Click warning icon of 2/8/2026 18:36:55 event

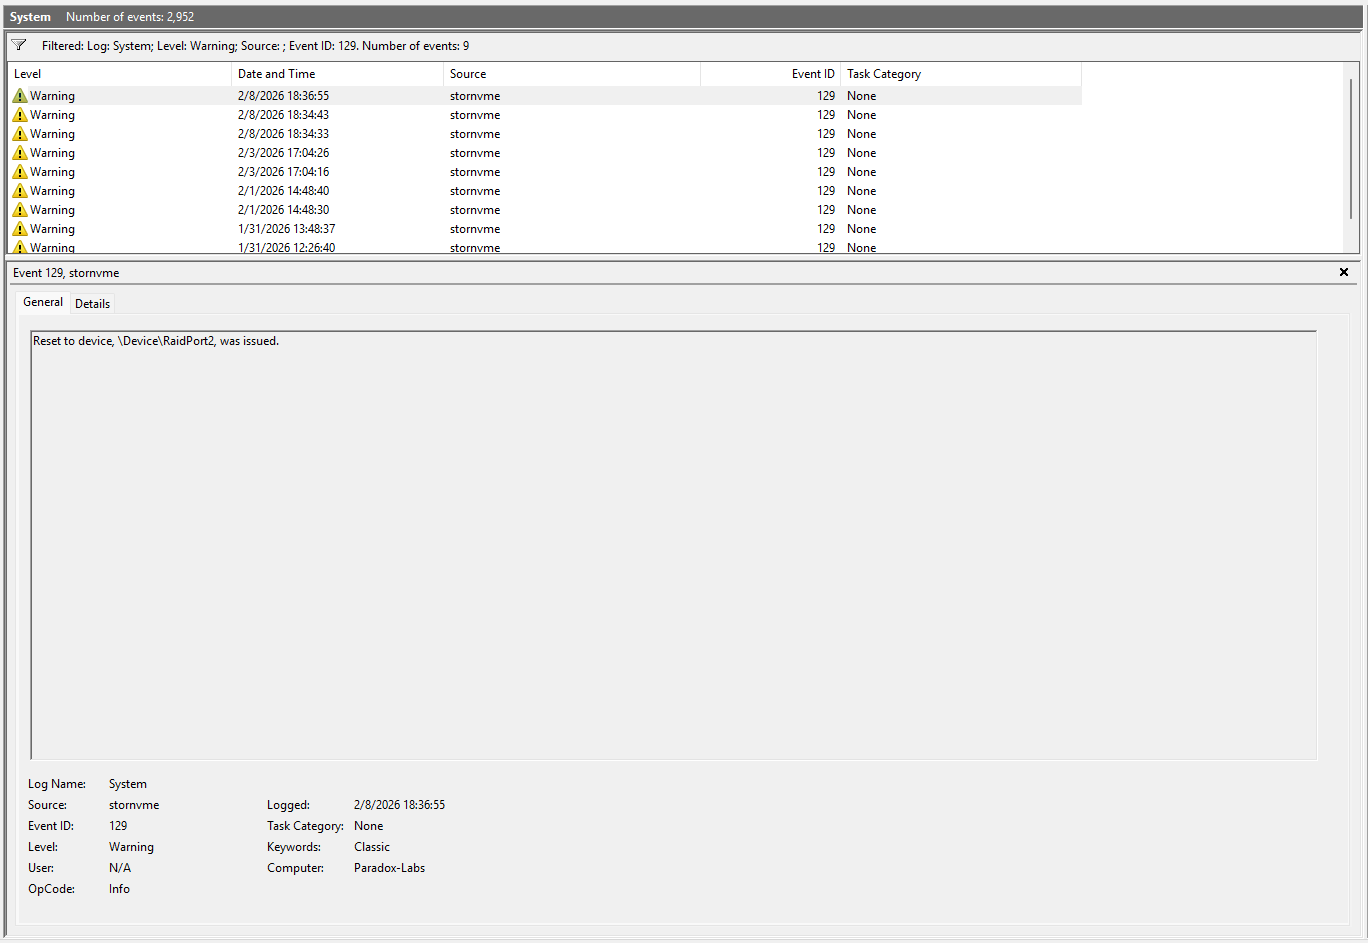(20, 96)
